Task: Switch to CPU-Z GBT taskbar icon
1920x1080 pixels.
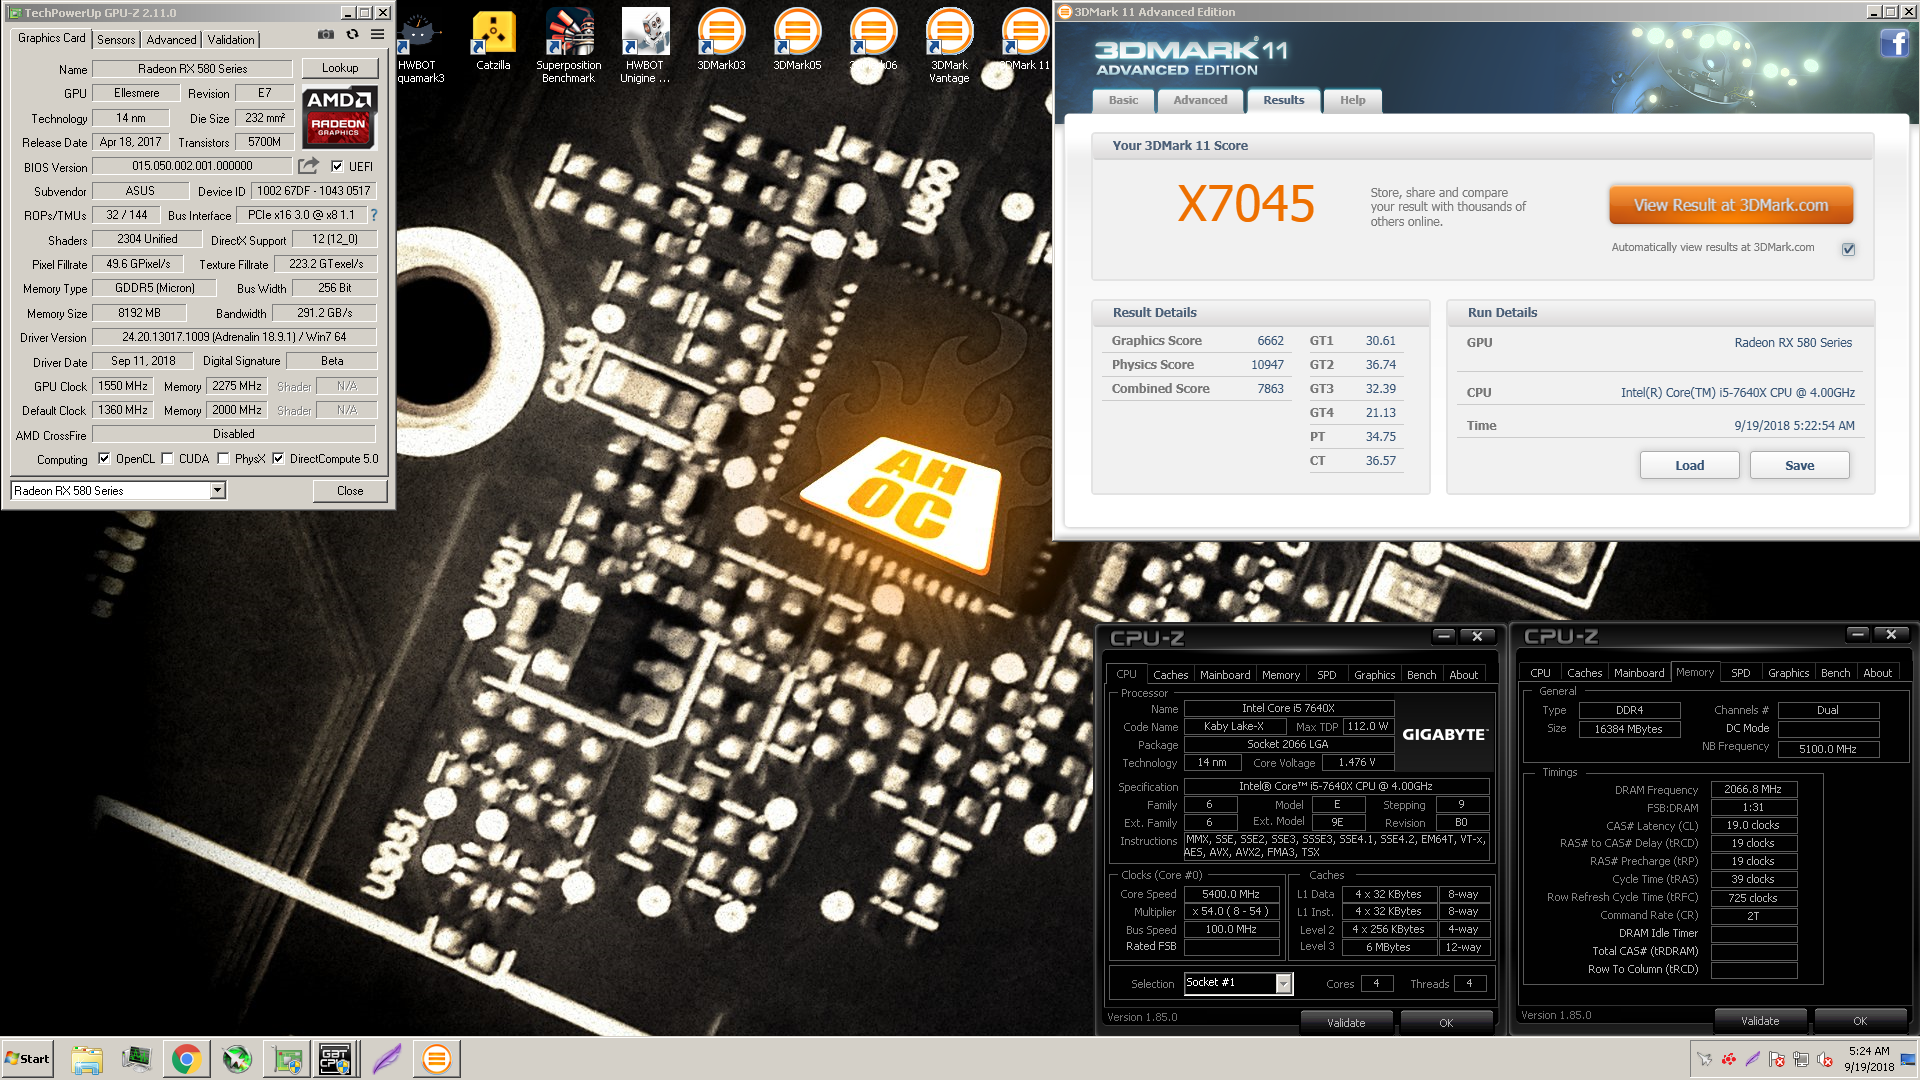Action: [335, 1059]
